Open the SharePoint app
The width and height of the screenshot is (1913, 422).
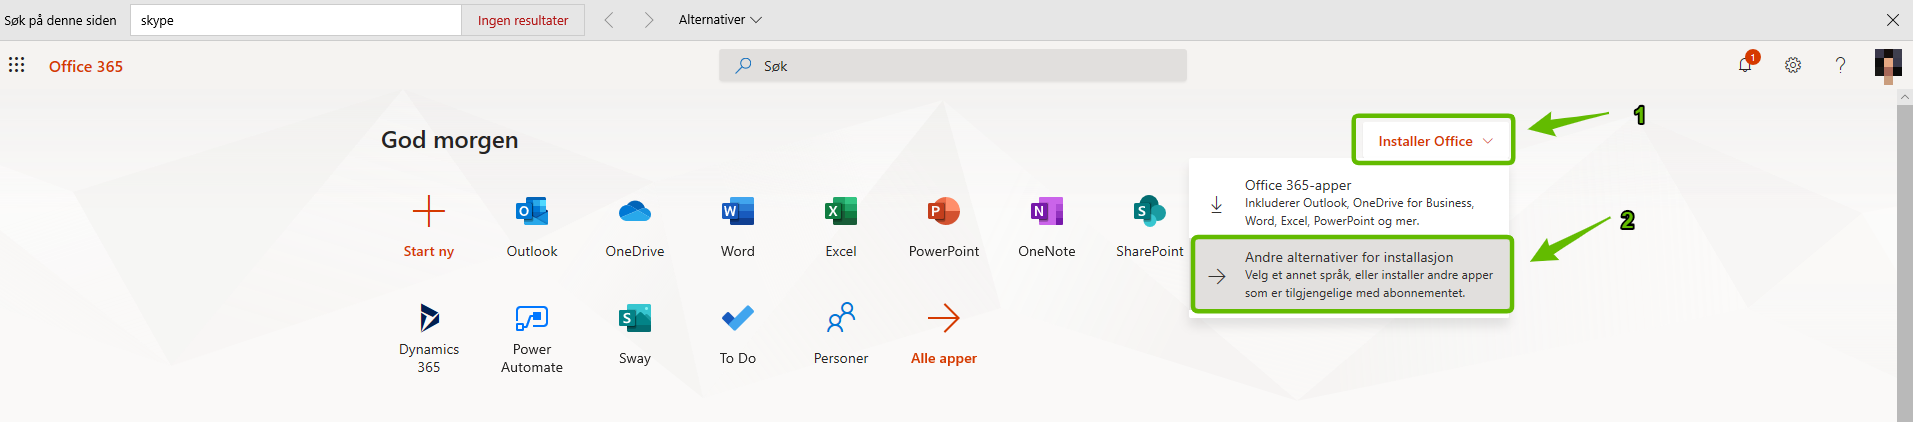[x=1150, y=228]
